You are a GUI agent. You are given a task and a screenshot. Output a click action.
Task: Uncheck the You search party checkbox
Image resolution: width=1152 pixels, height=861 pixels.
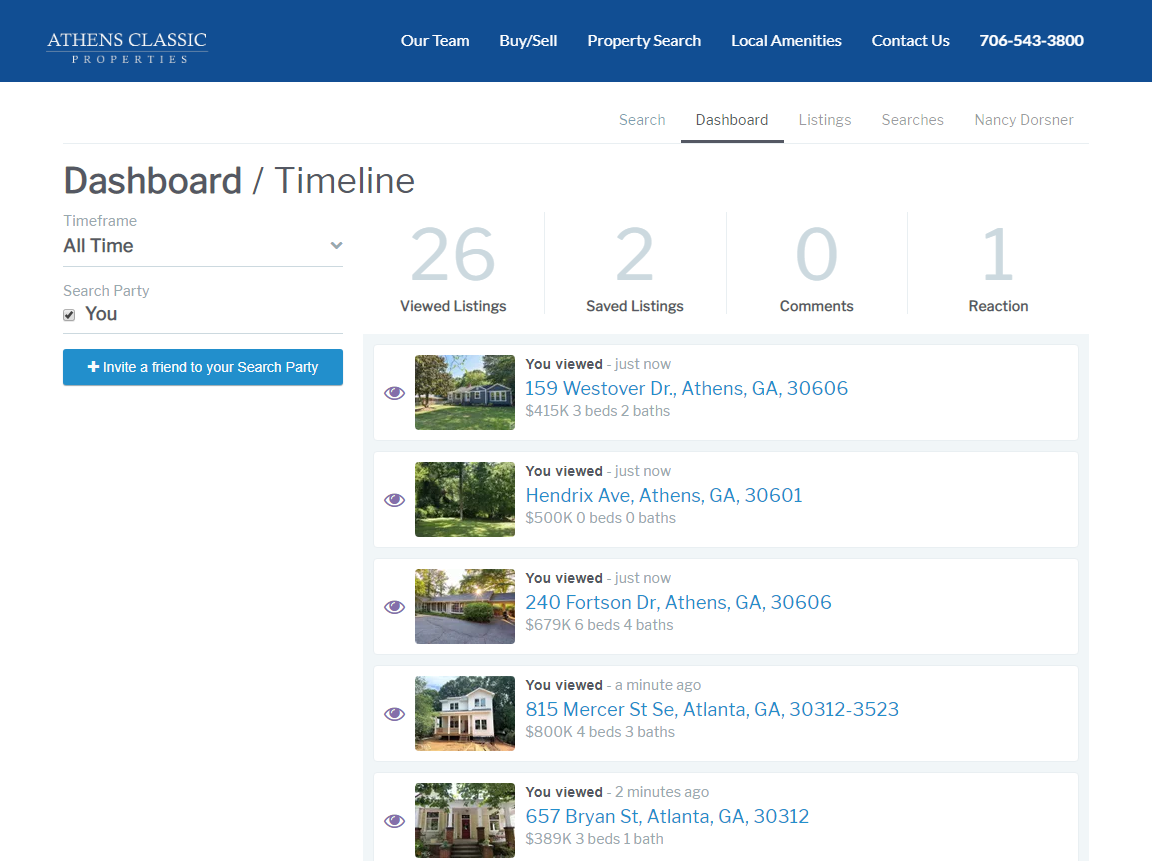(69, 315)
